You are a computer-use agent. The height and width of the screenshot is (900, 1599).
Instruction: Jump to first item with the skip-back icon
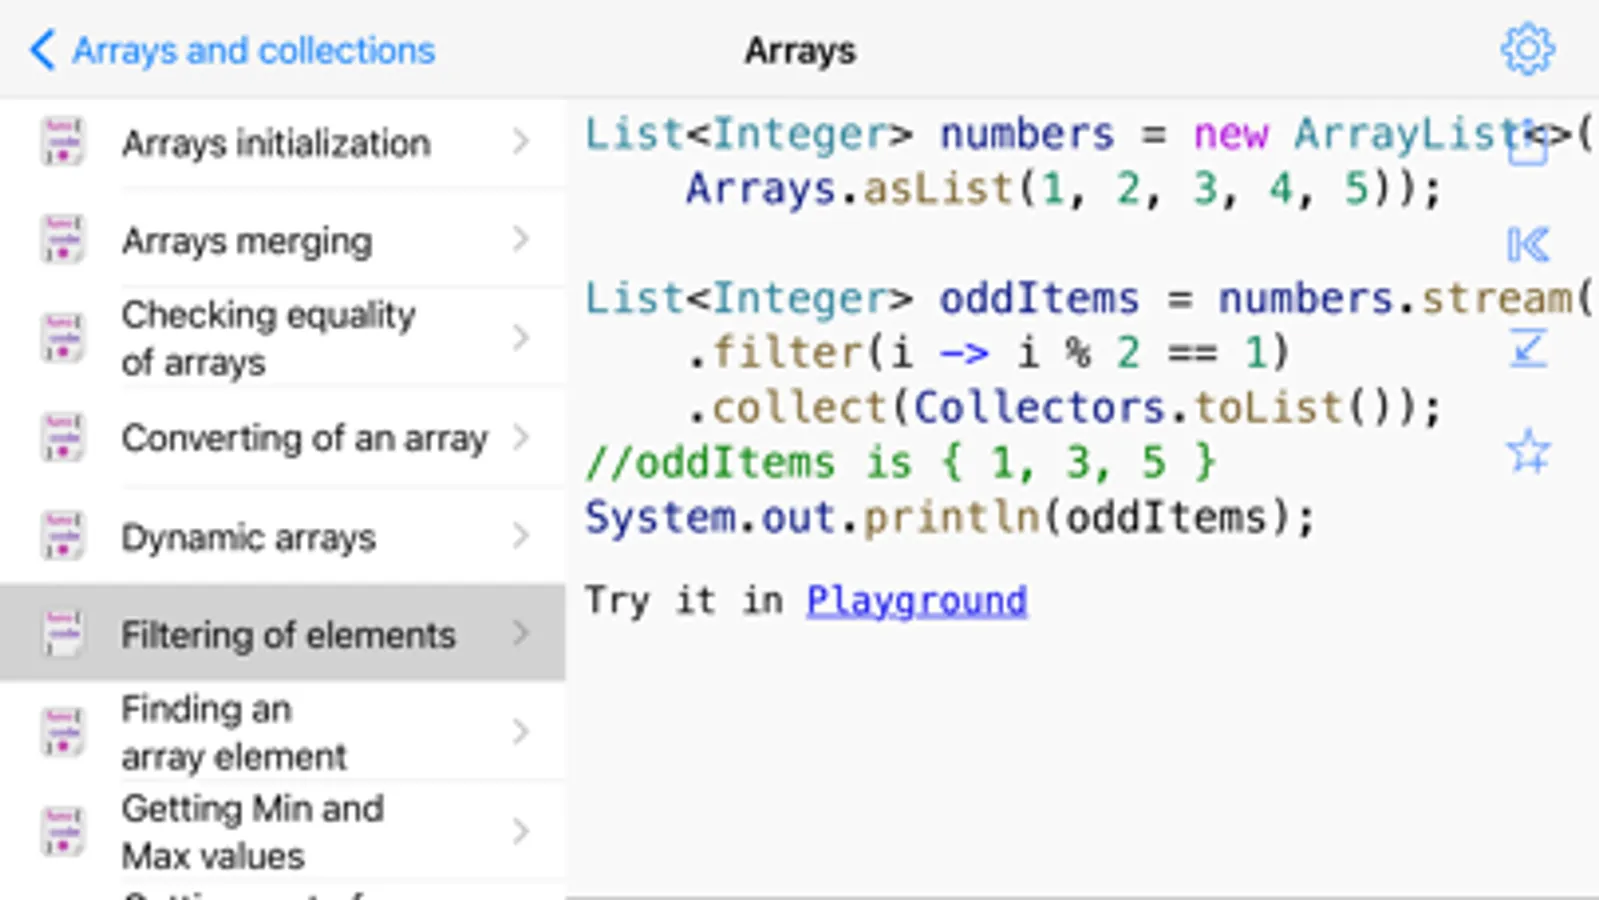[x=1528, y=244]
